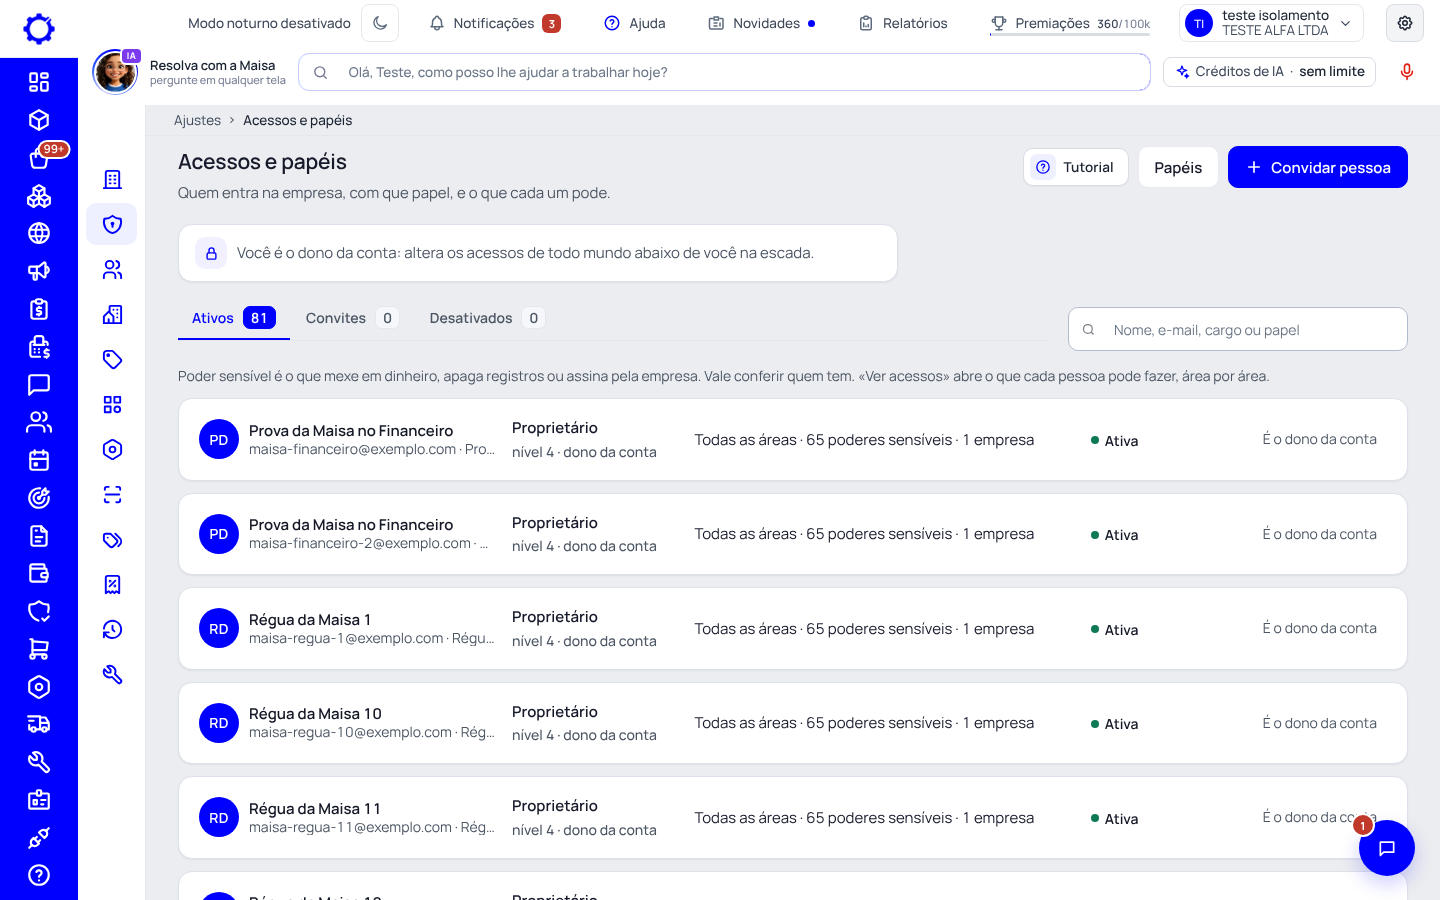This screenshot has width=1440, height=900.
Task: Click the calendar icon in blue sidebar
Action: (39, 460)
